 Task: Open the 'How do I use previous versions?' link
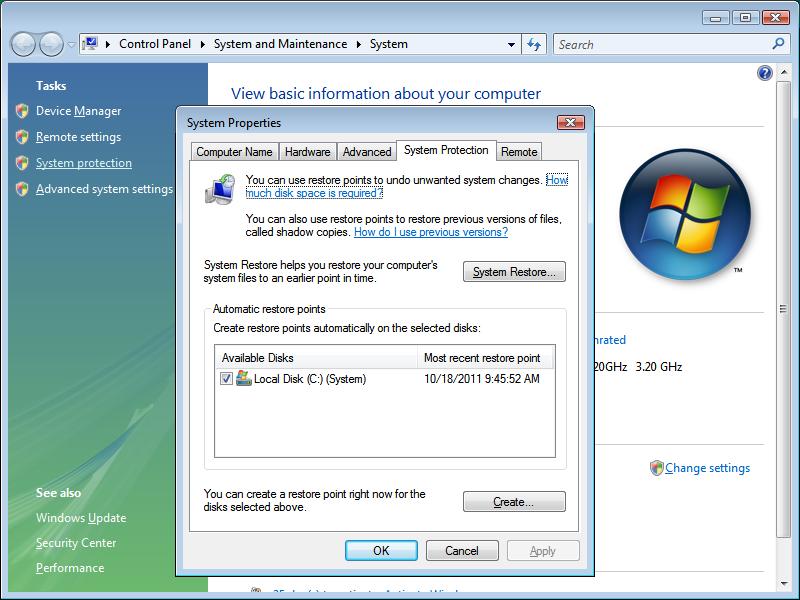pyautogui.click(x=430, y=232)
